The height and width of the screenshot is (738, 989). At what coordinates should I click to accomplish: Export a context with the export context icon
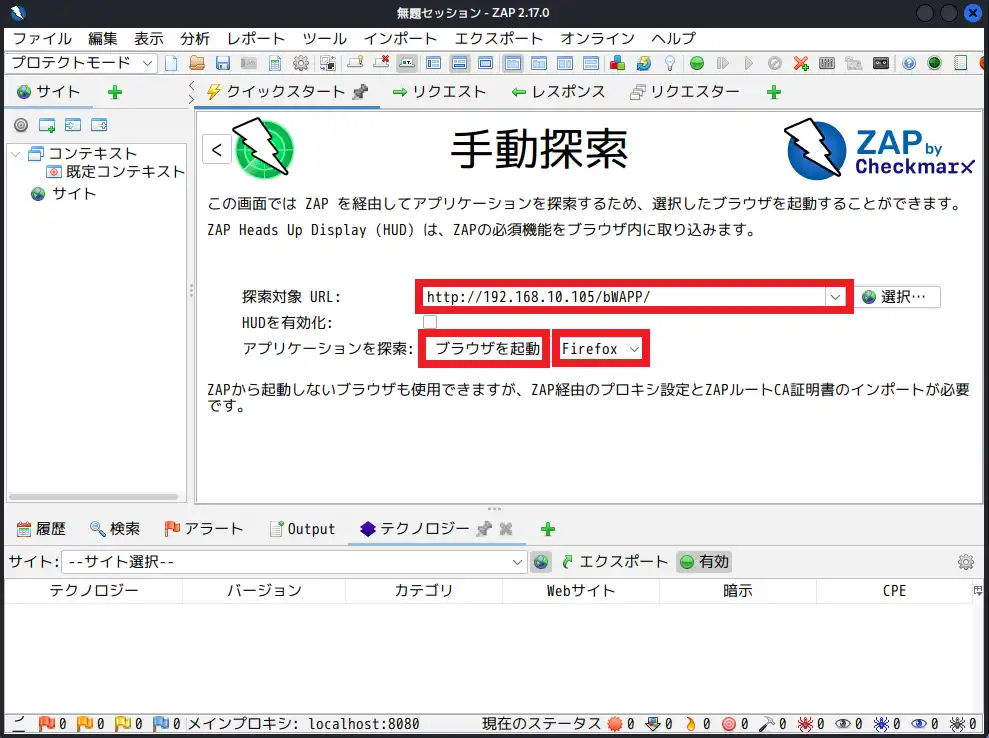[x=99, y=125]
